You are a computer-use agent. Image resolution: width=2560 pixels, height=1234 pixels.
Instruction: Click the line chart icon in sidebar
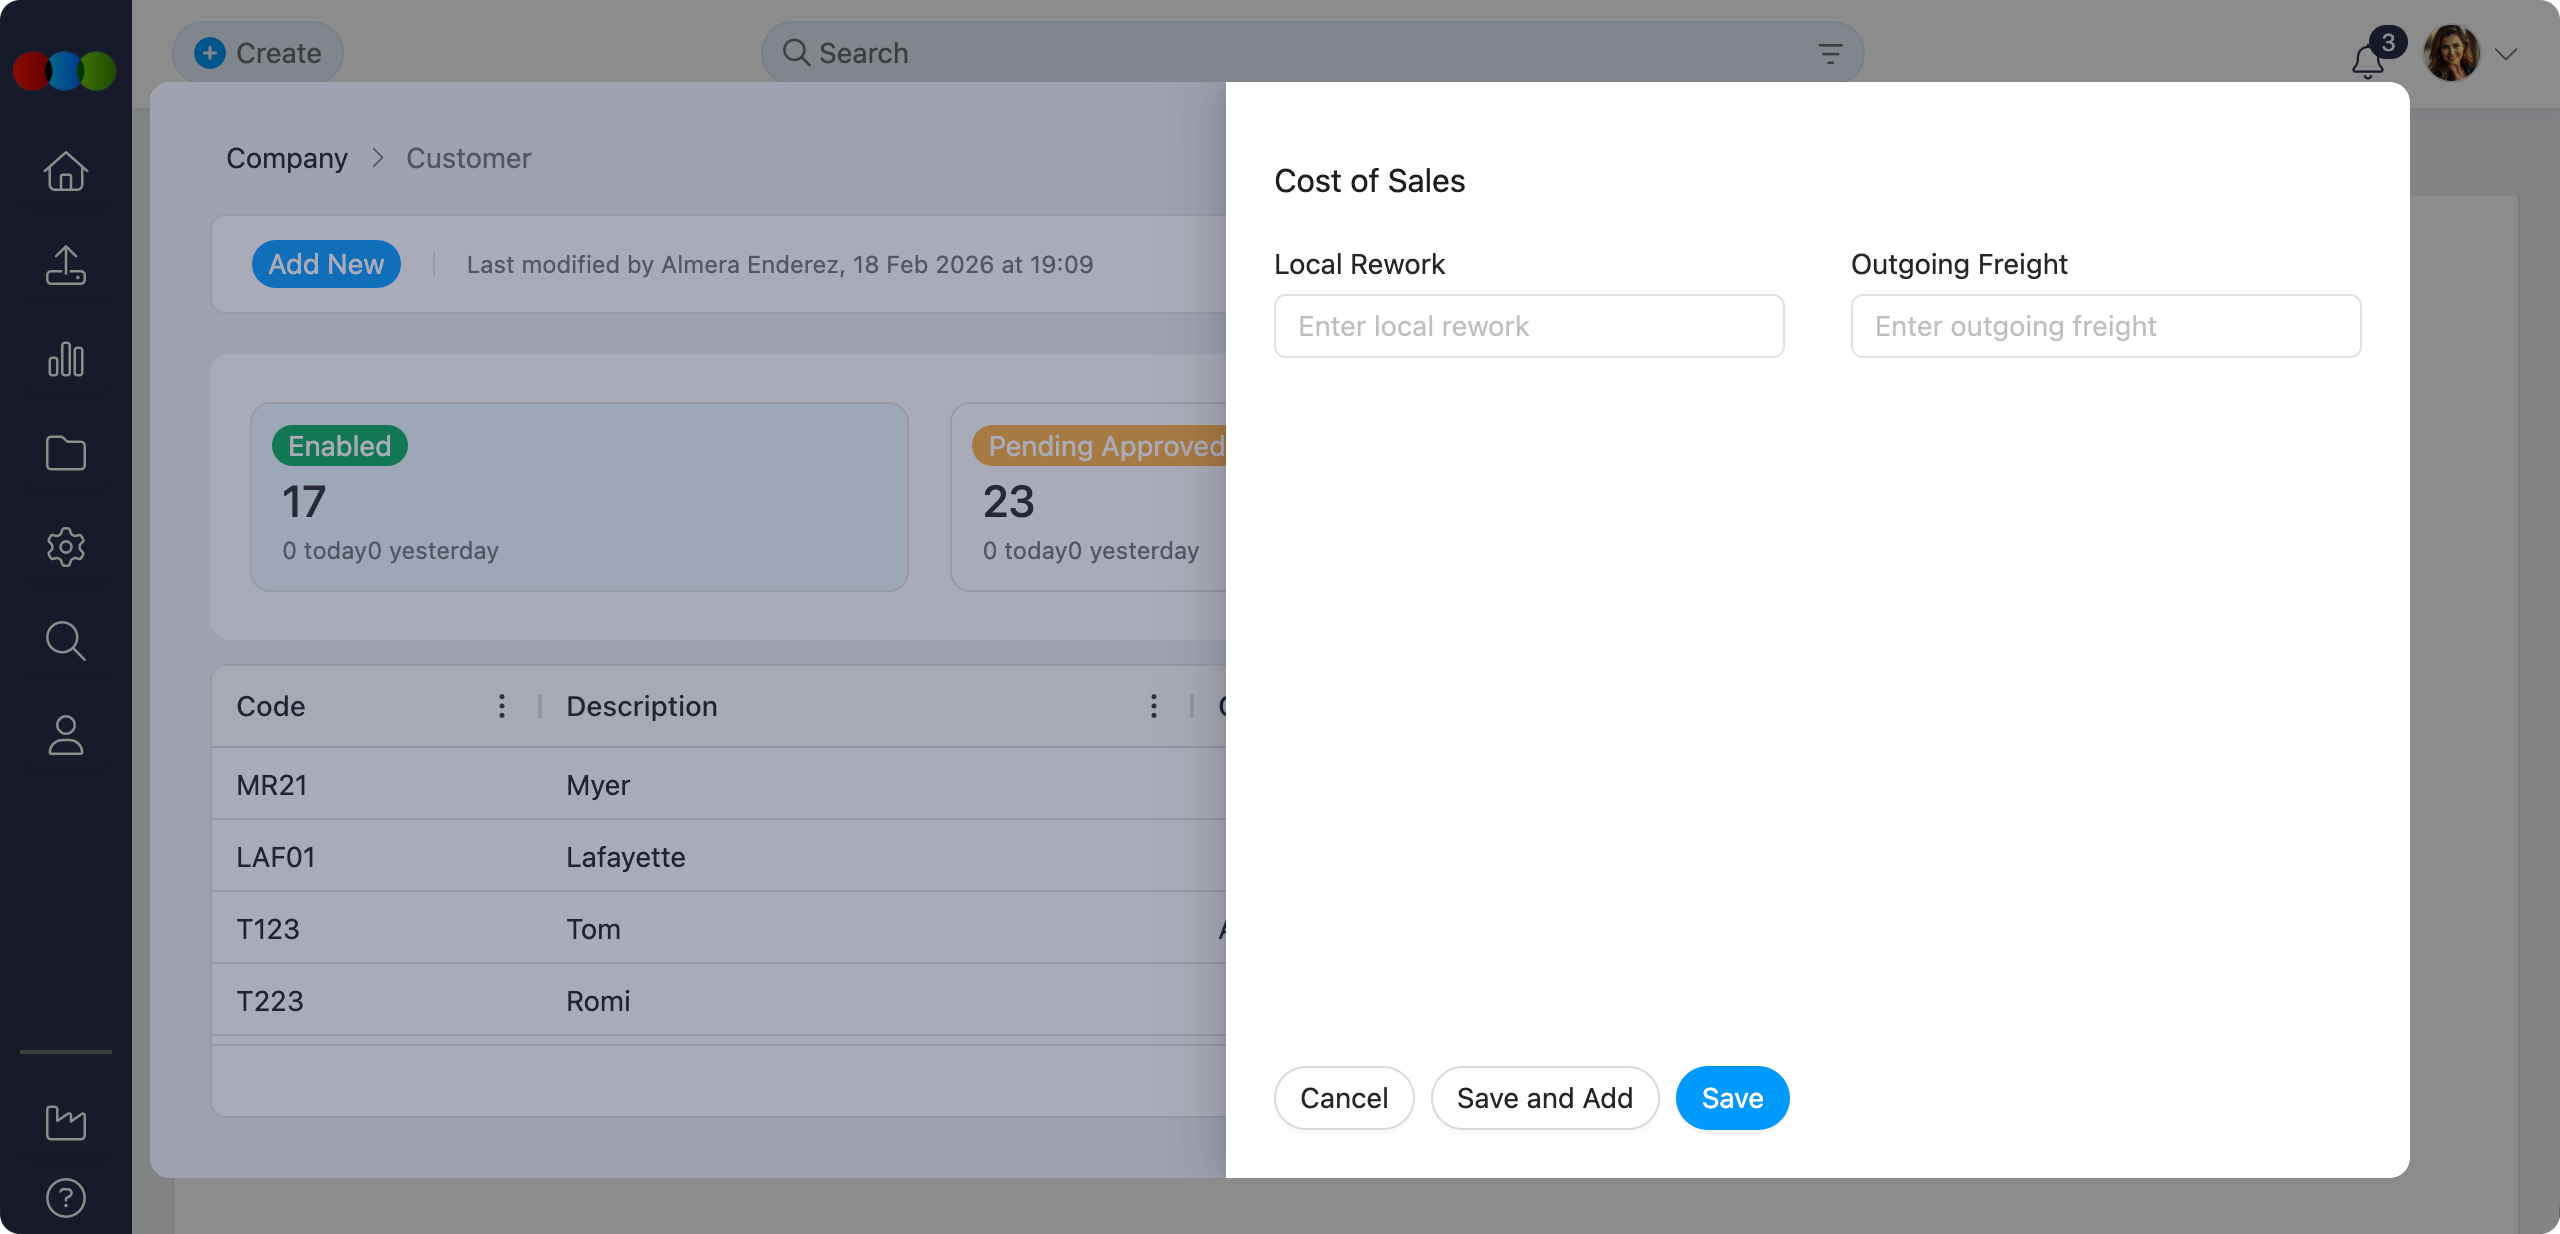click(66, 1122)
